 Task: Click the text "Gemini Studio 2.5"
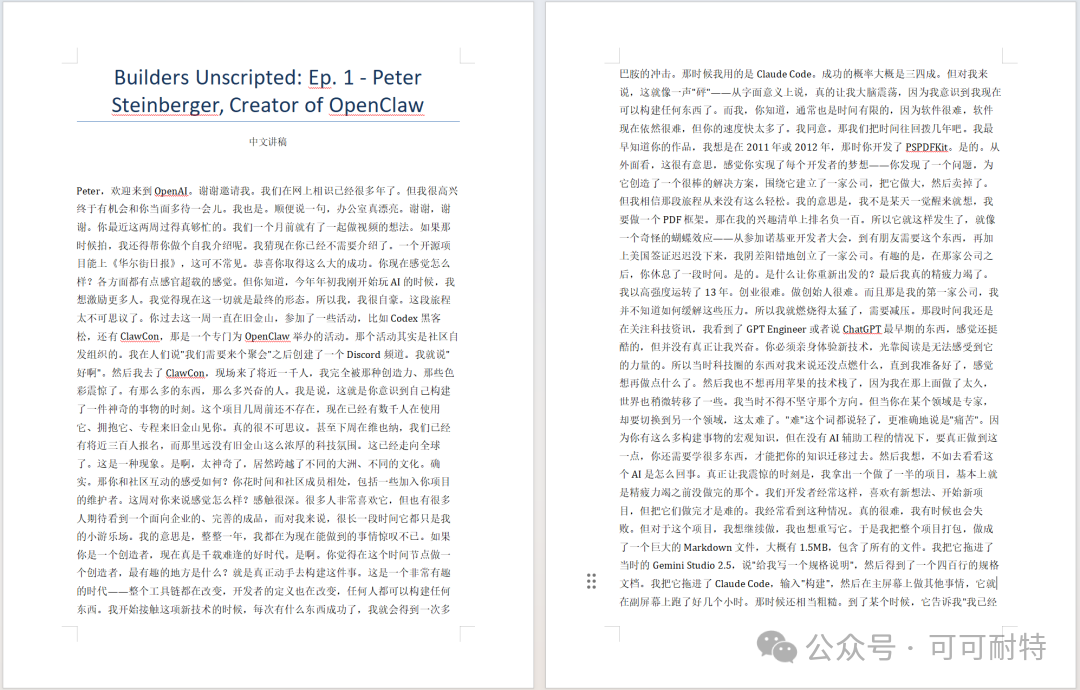click(x=693, y=565)
